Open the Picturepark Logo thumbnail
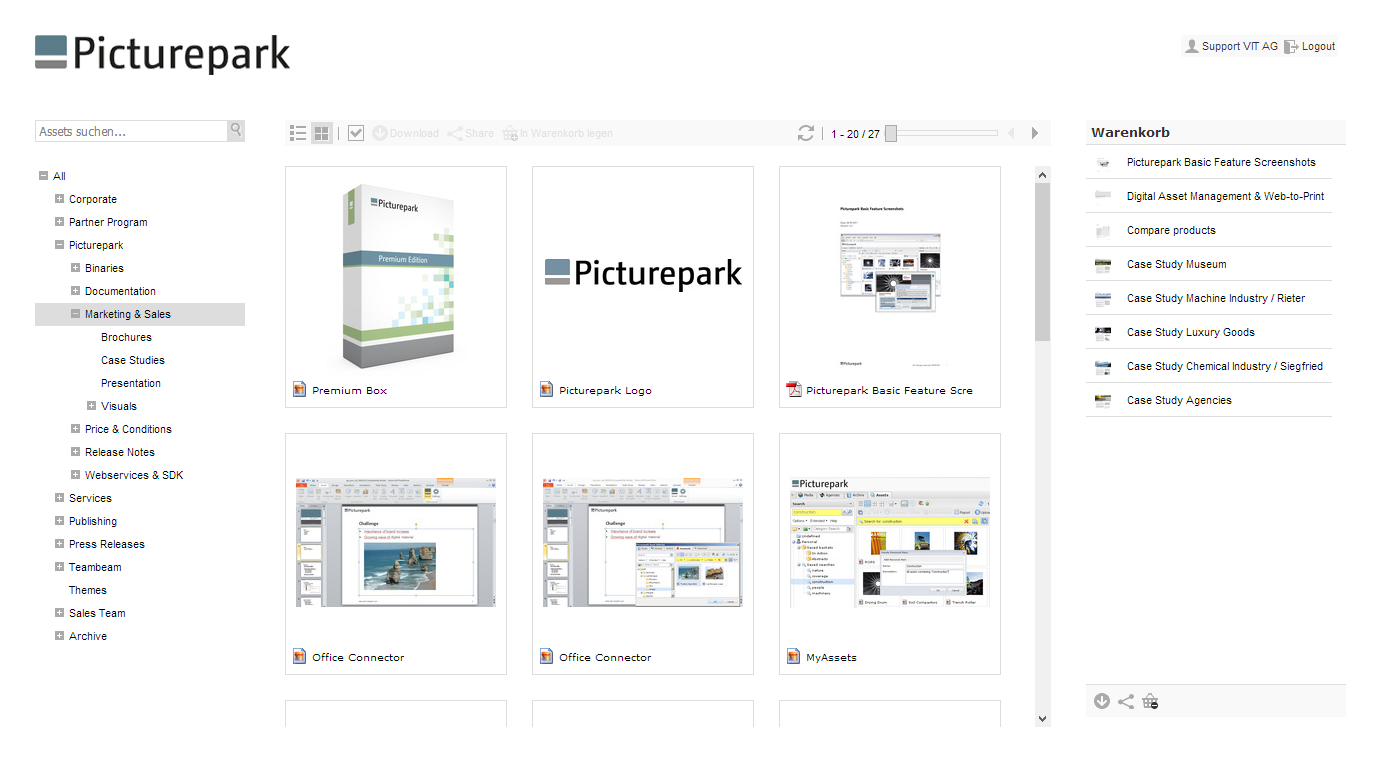The width and height of the screenshot is (1381, 762). (x=643, y=272)
